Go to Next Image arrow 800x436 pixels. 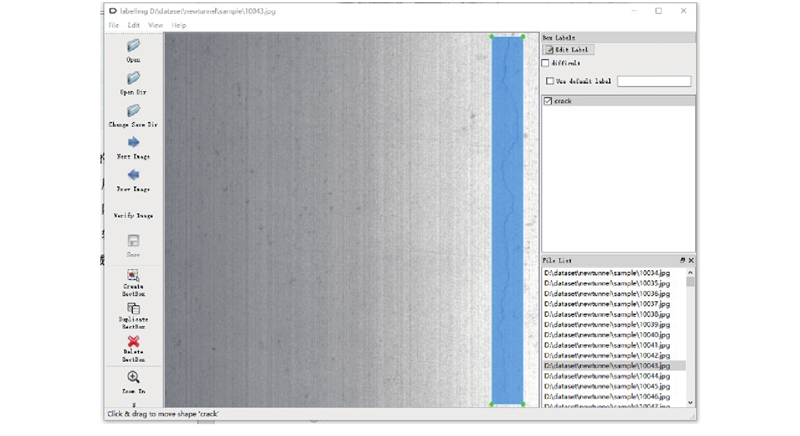[x=133, y=142]
